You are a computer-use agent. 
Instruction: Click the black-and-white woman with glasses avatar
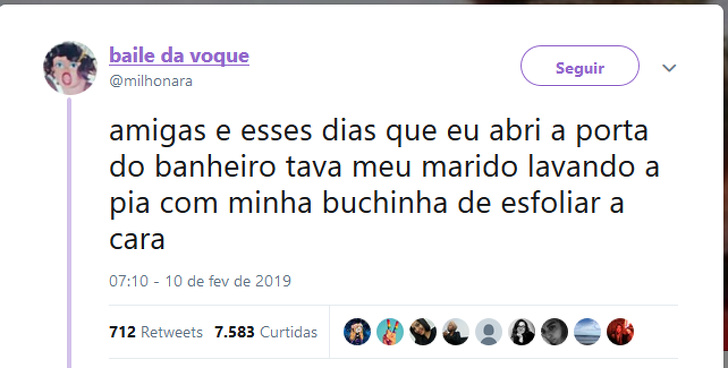pyautogui.click(x=522, y=332)
